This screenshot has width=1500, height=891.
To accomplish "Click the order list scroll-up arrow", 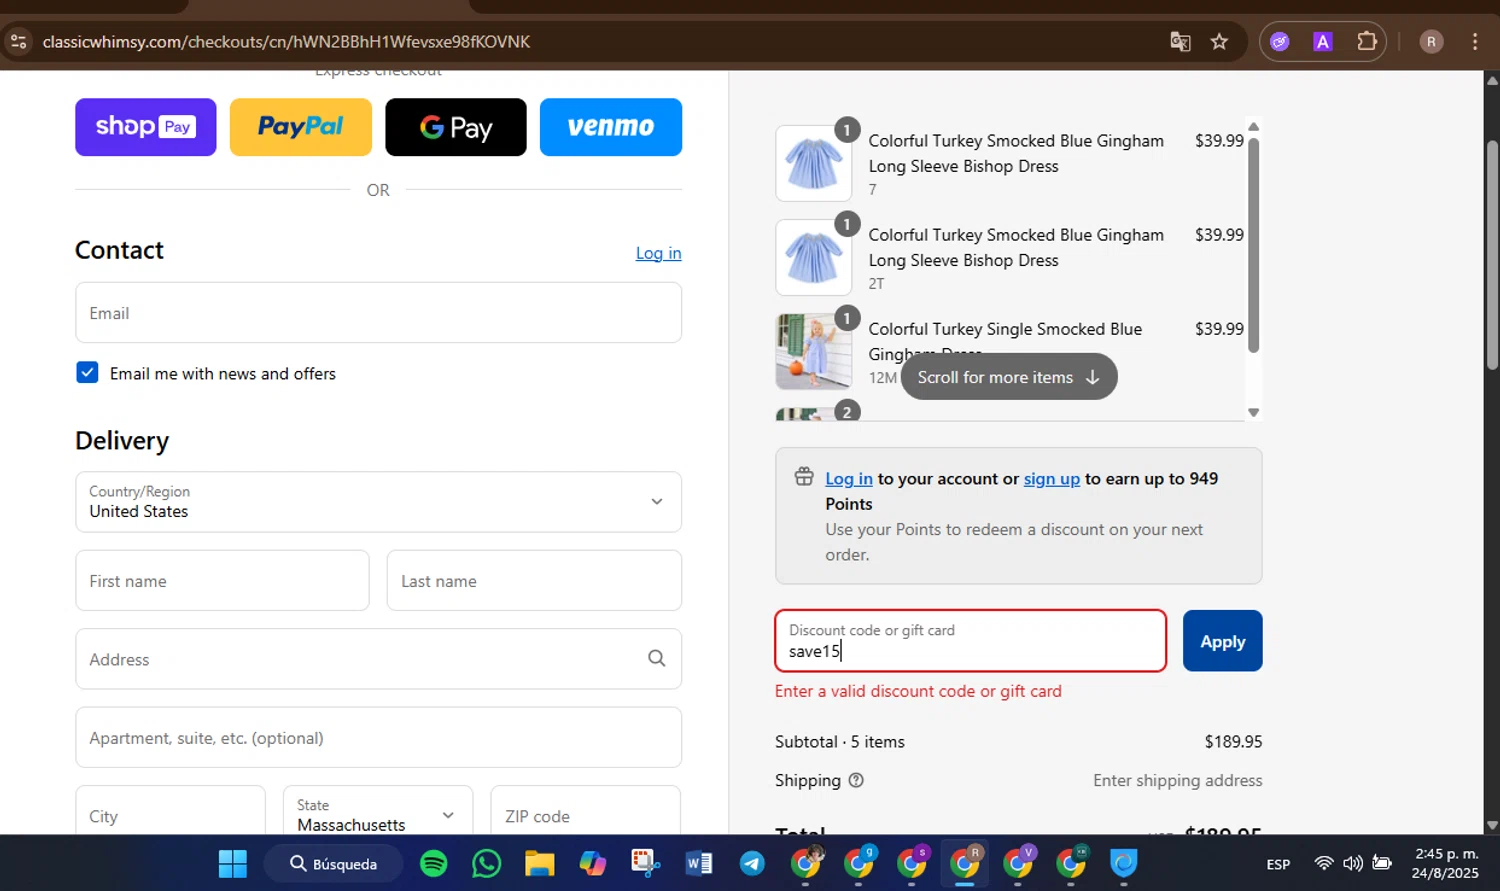I will click(1253, 127).
